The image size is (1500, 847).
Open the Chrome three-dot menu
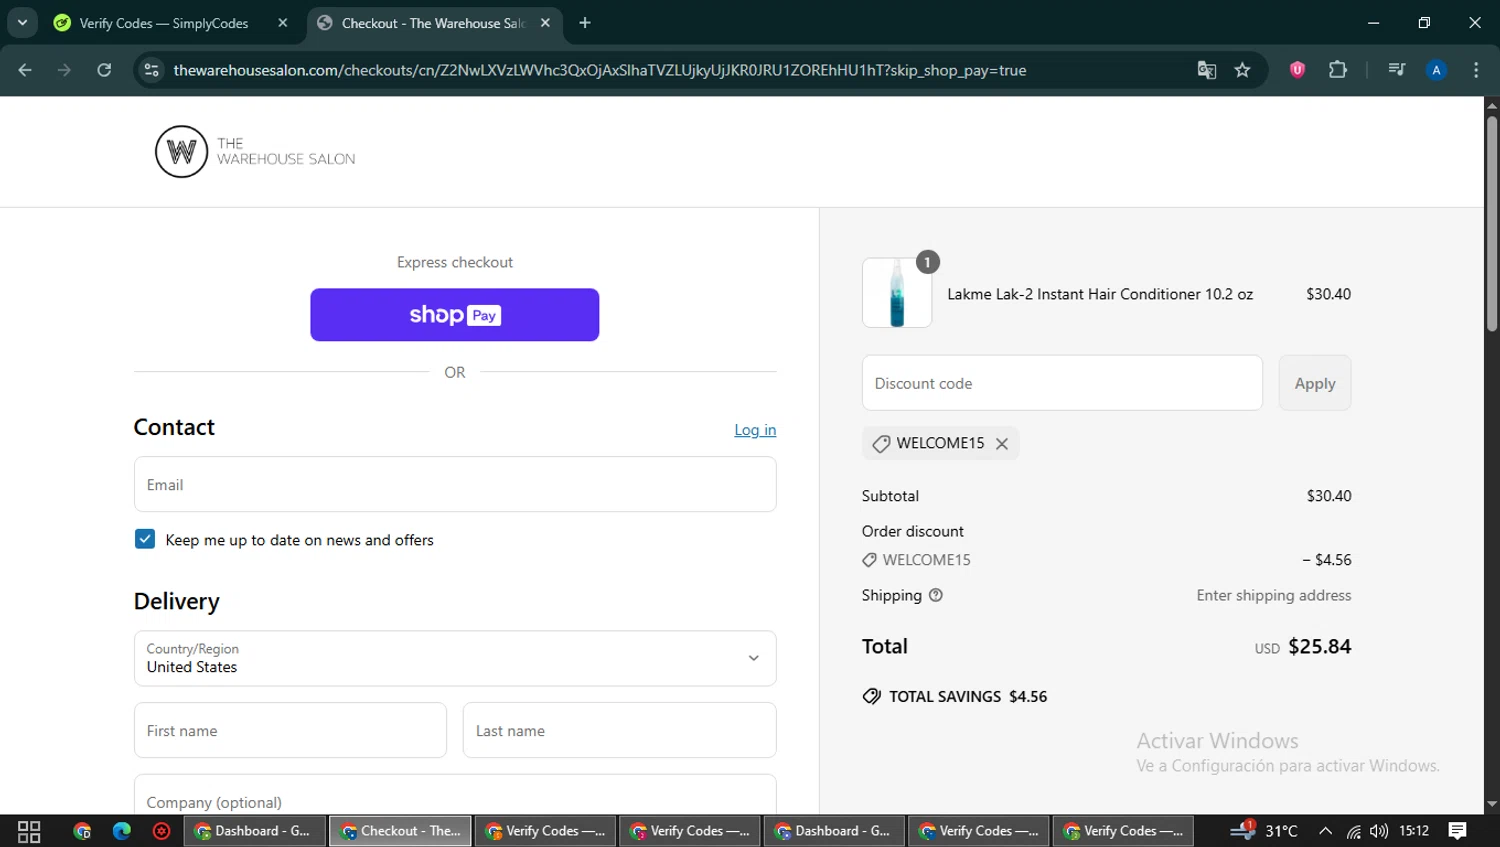coord(1476,70)
